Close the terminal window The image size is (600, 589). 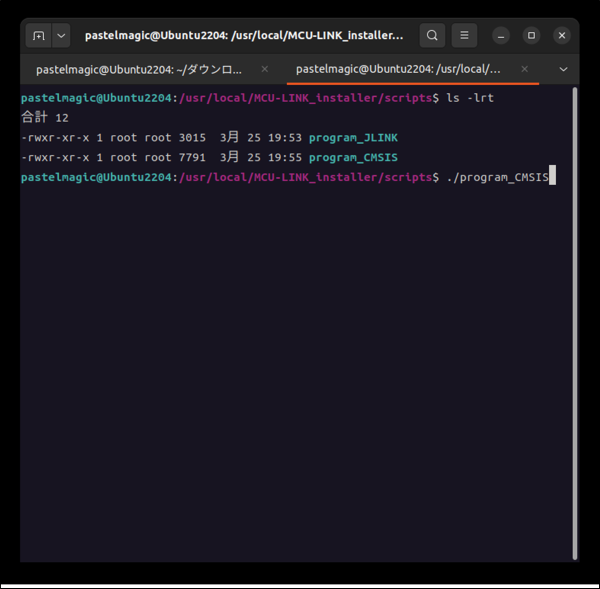click(x=562, y=35)
